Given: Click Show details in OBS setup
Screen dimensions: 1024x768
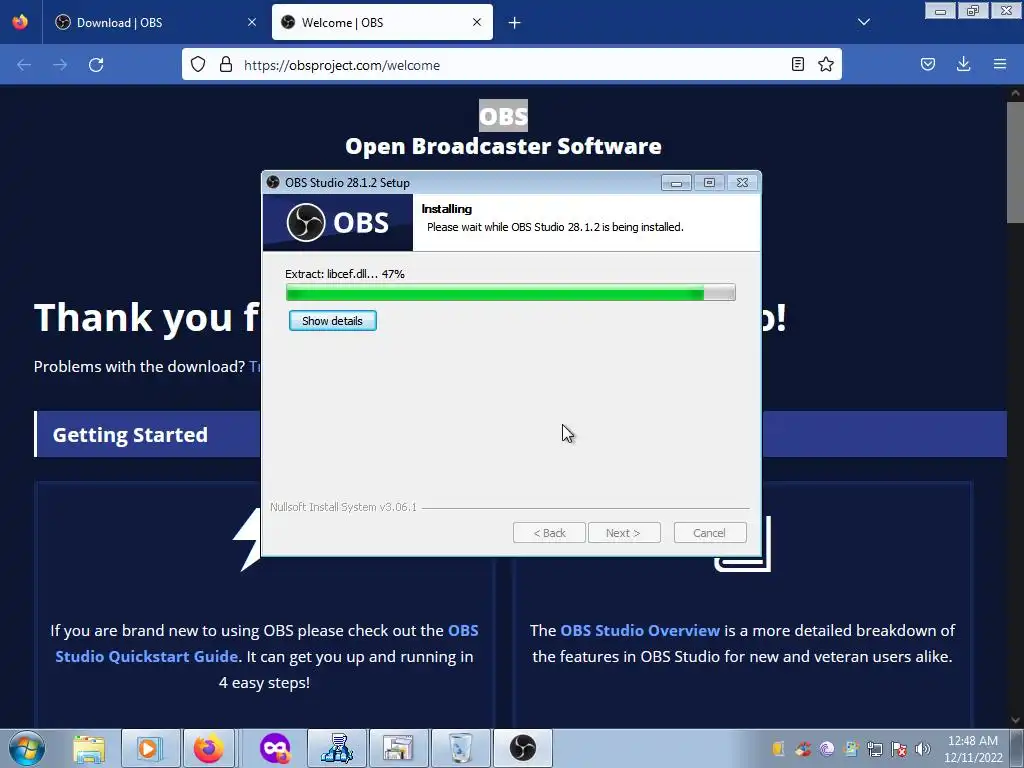Looking at the screenshot, I should 332,321.
